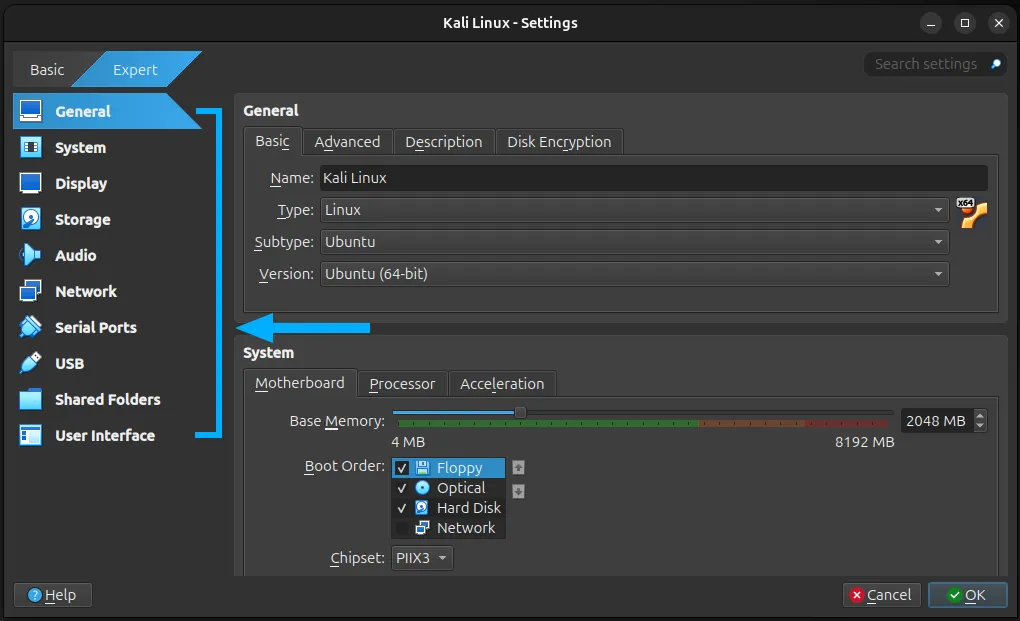
Task: Uncheck the Hard Disk boot device checkbox
Action: tap(402, 509)
